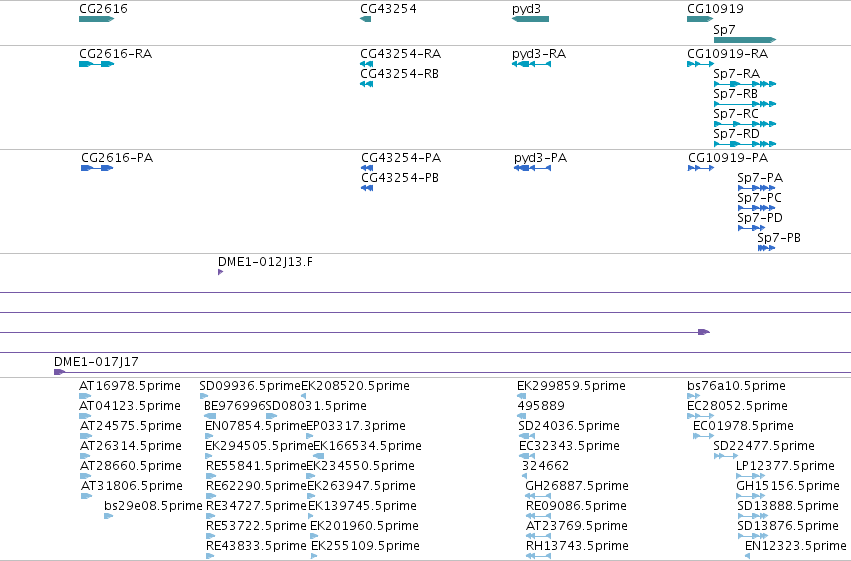Click the Sp7-PB protein label
851x561 pixels.
[779, 238]
